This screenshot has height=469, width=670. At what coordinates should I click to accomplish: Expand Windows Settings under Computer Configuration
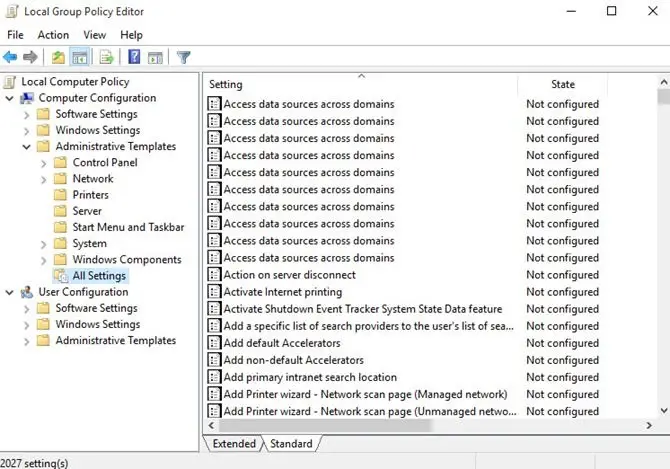click(26, 131)
